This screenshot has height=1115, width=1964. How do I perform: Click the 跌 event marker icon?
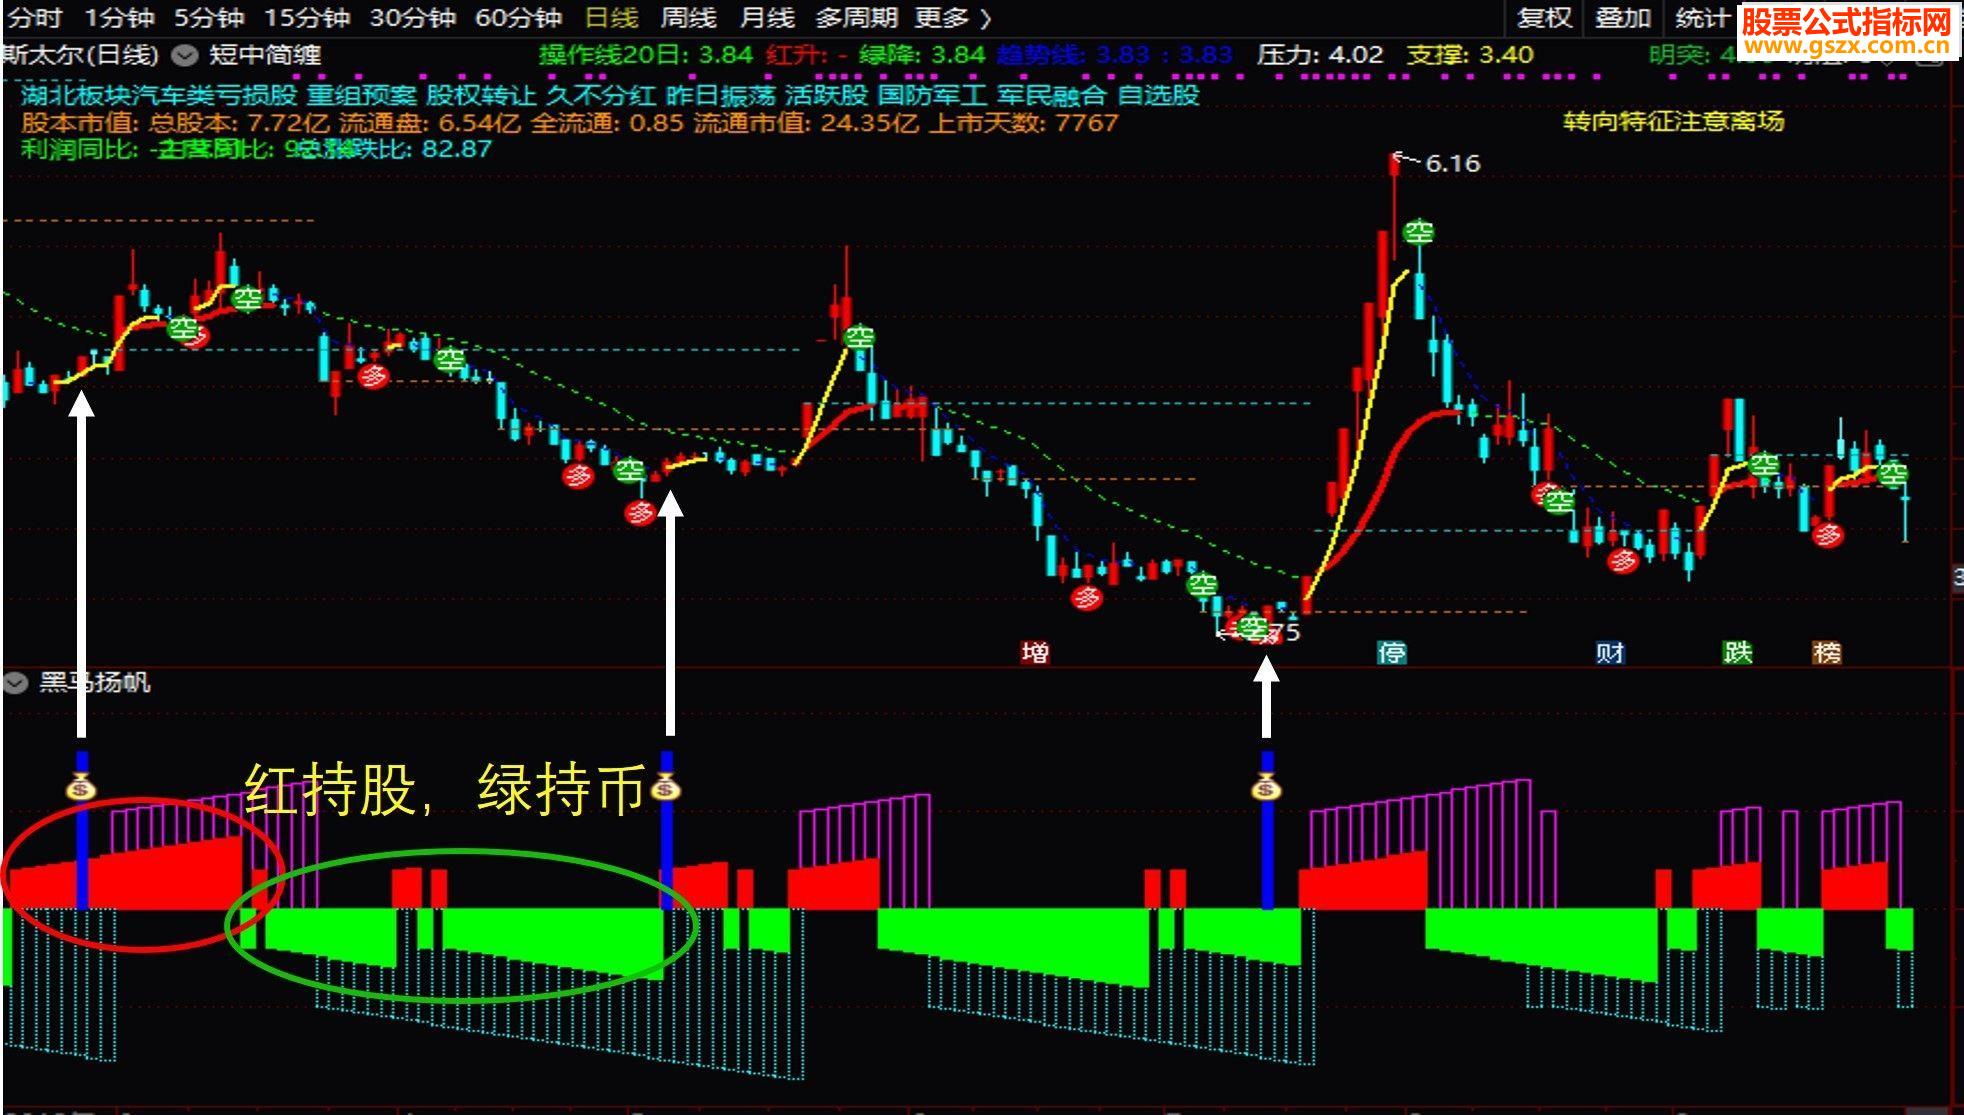point(1738,653)
